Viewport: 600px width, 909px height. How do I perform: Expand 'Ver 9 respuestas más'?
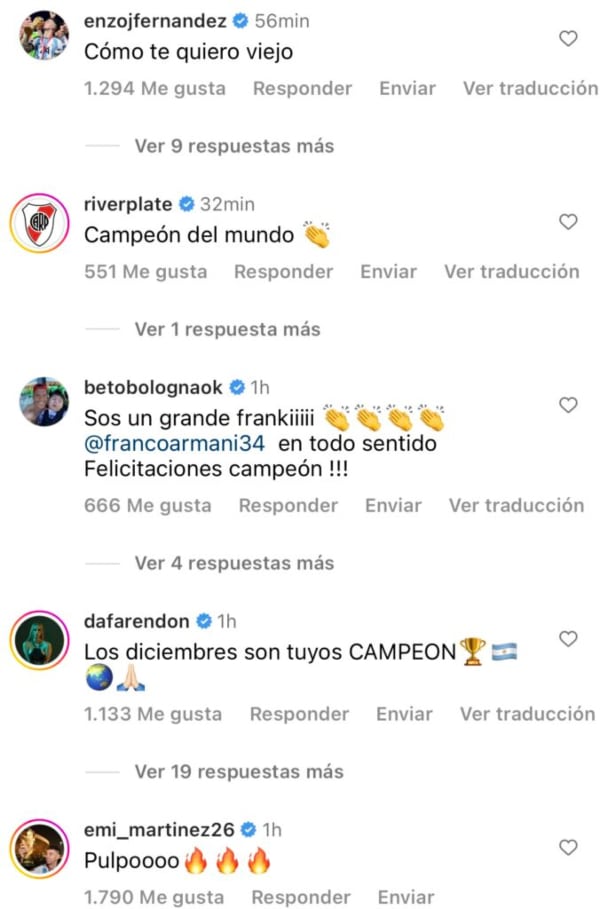tap(234, 146)
